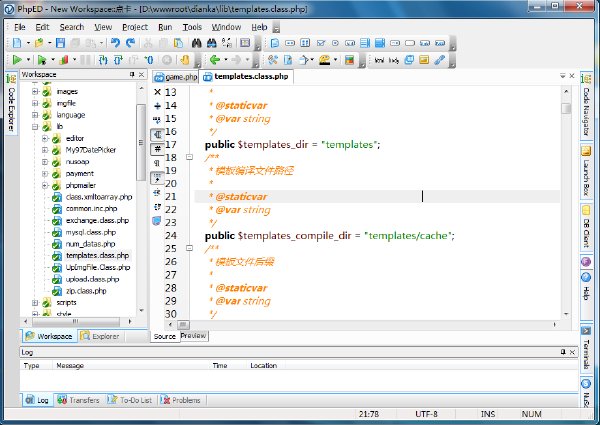Open the Project menu
The width and height of the screenshot is (600, 425).
[x=135, y=27]
